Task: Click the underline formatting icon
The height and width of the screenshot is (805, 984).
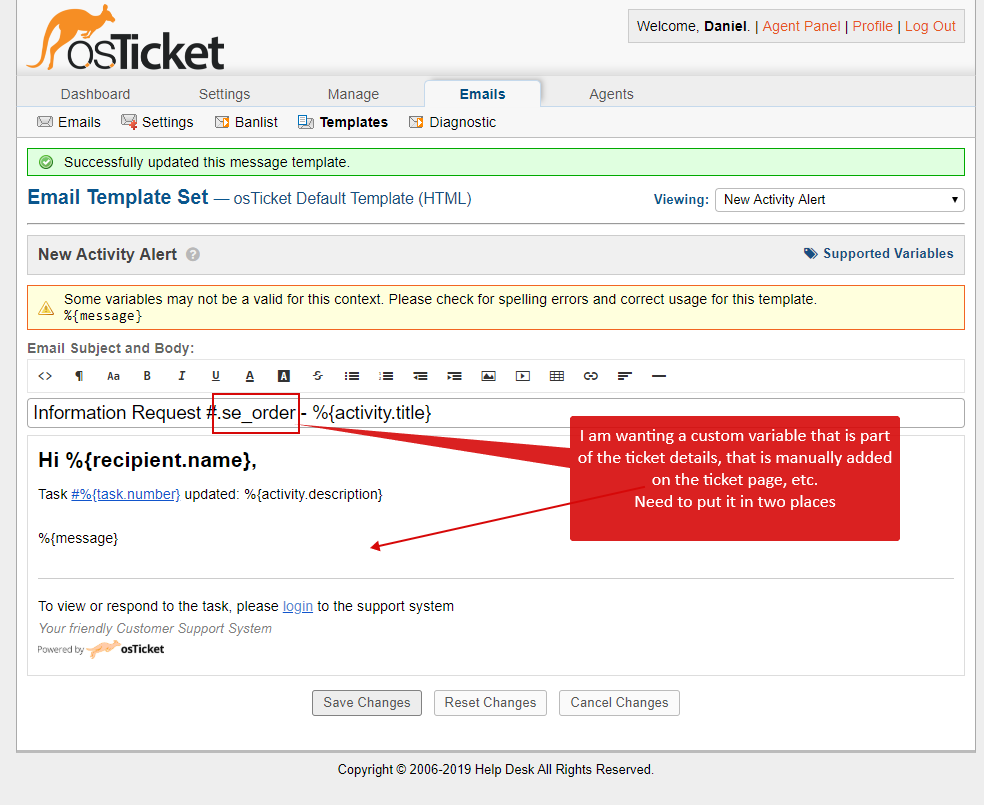Action: 215,376
